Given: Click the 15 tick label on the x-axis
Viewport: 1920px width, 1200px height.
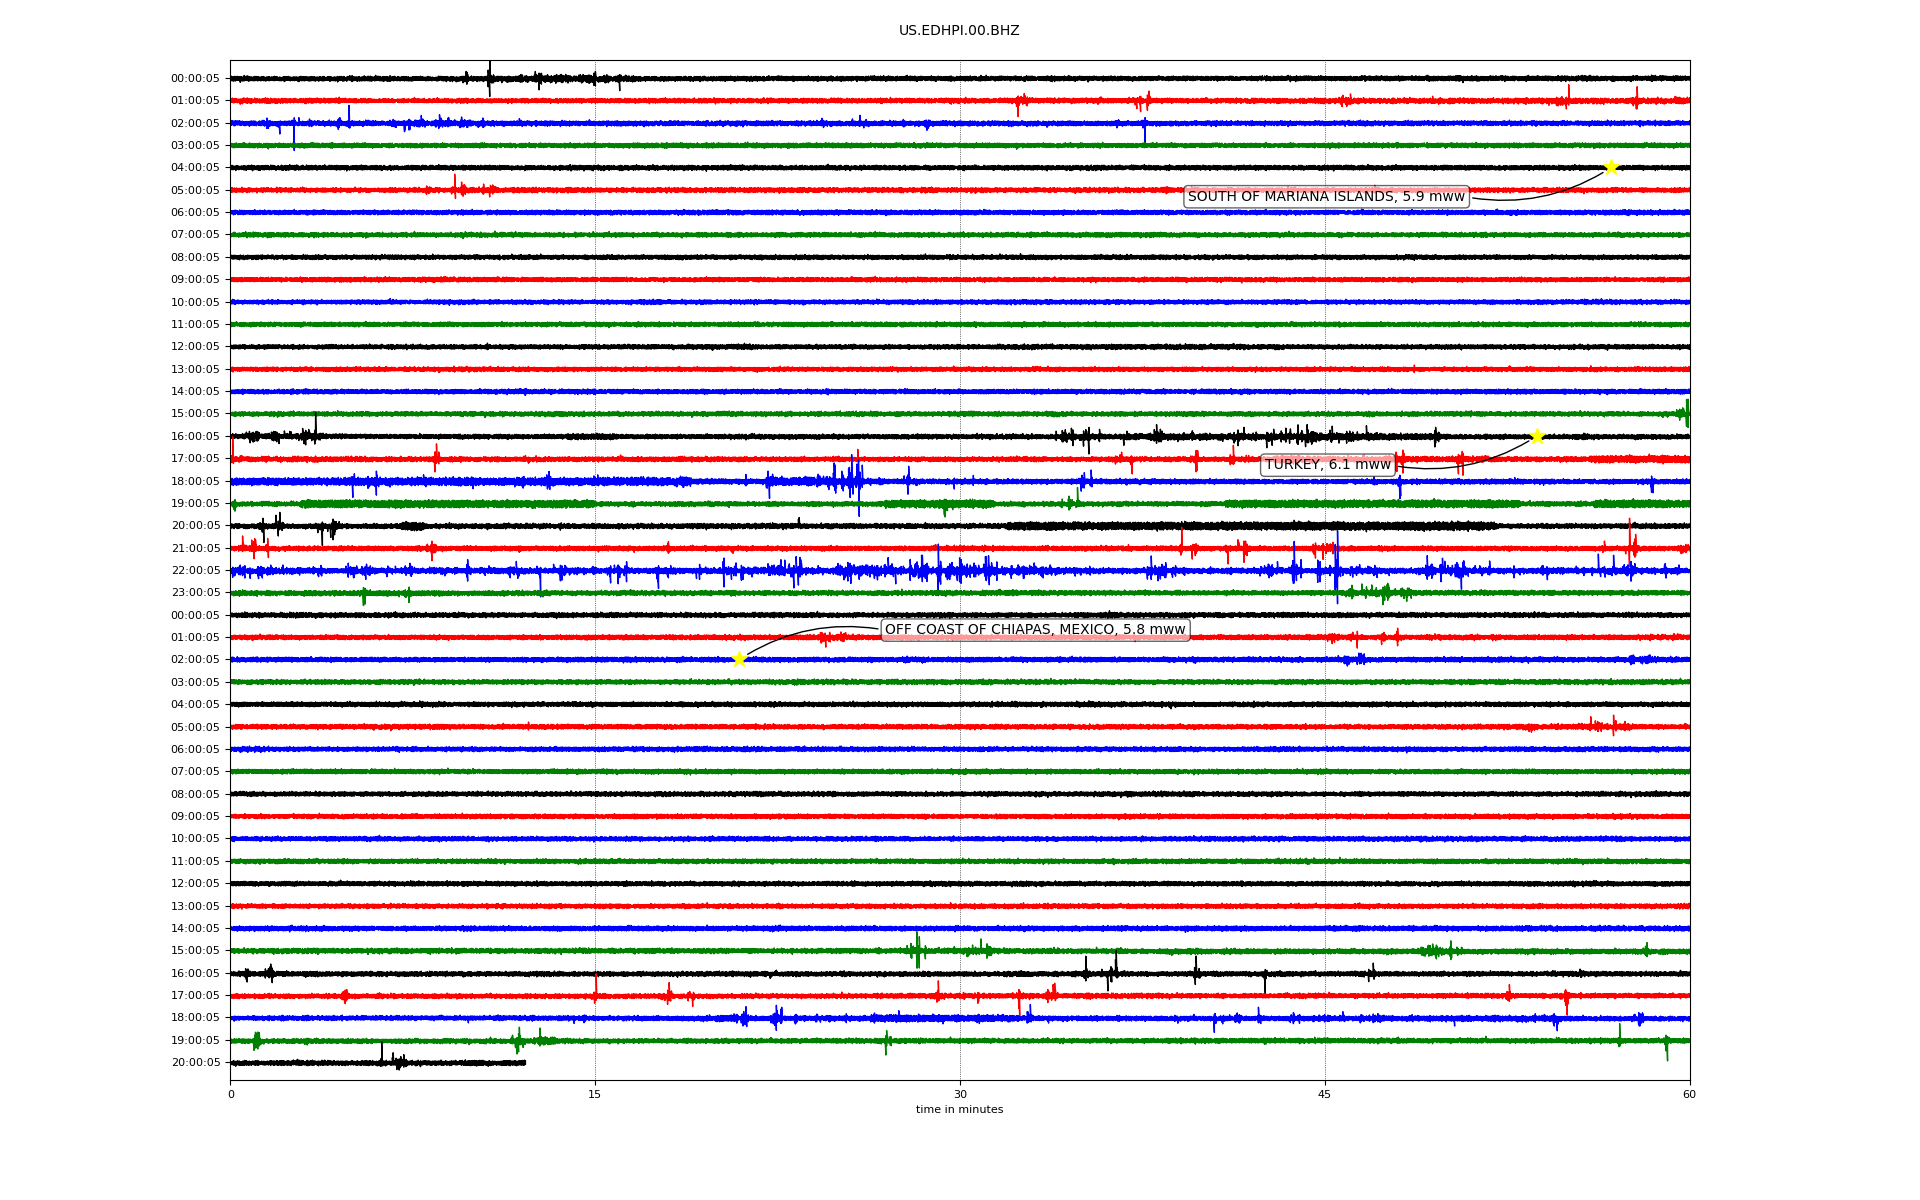Looking at the screenshot, I should coord(595,1094).
